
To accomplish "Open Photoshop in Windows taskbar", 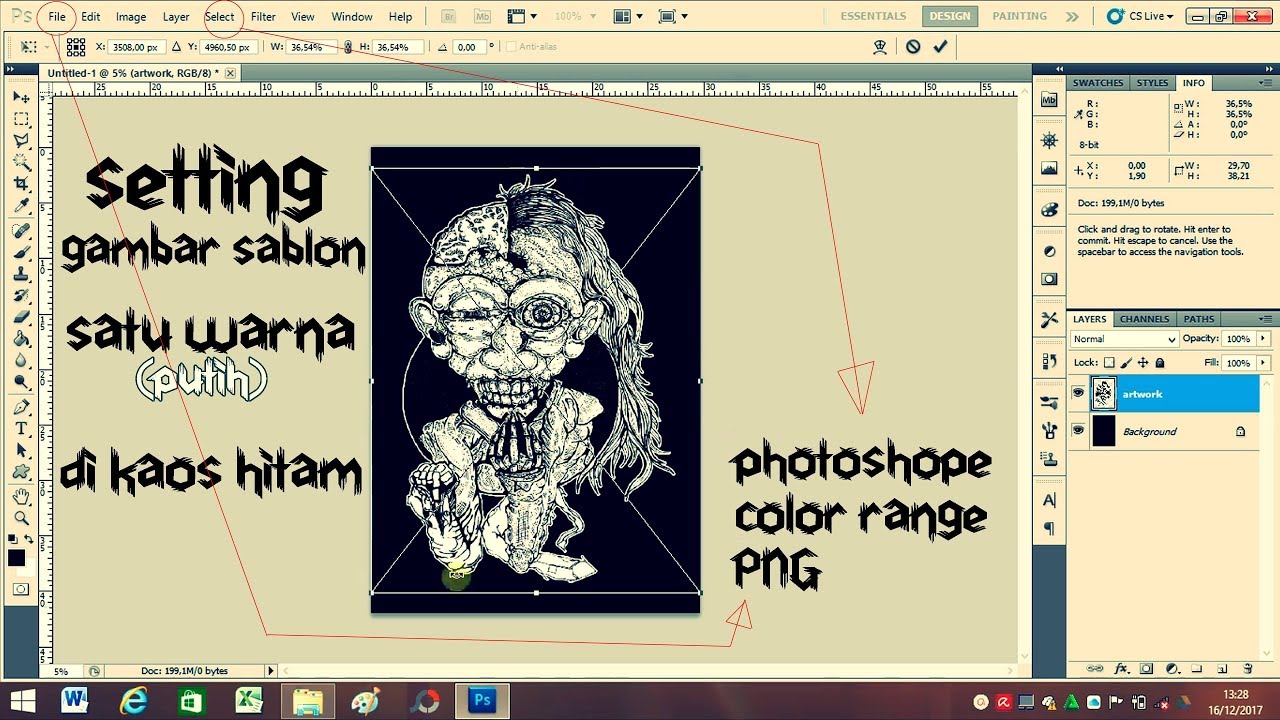I will [482, 701].
